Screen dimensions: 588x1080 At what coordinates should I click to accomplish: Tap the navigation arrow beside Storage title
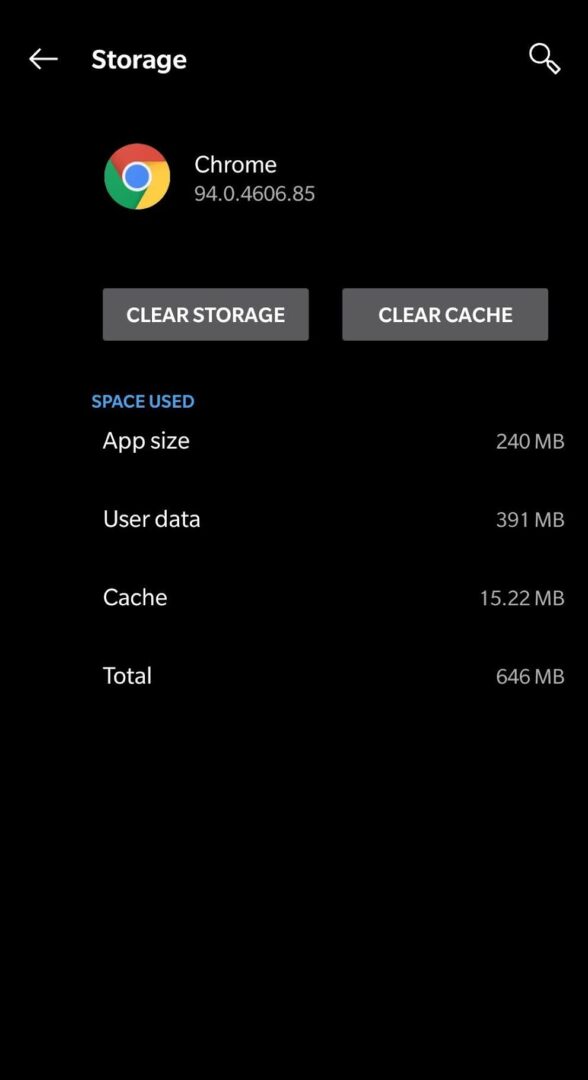43,59
